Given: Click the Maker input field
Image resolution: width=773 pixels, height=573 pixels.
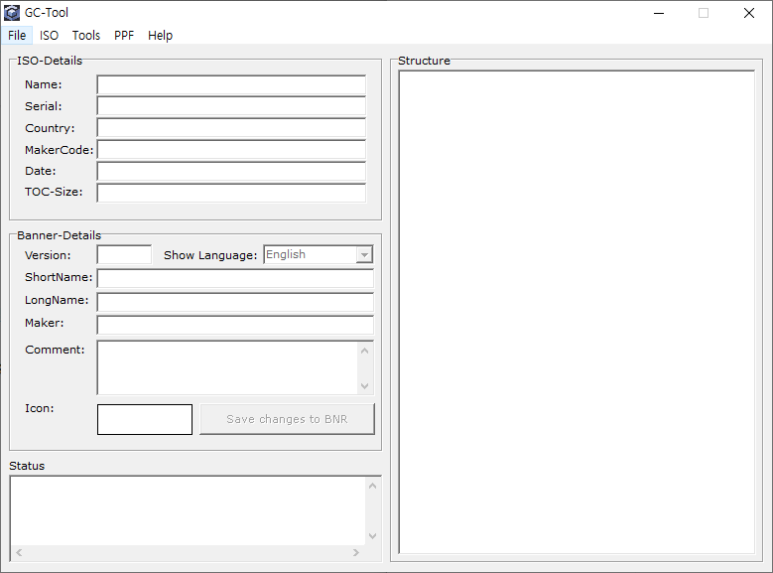Looking at the screenshot, I should pos(235,325).
